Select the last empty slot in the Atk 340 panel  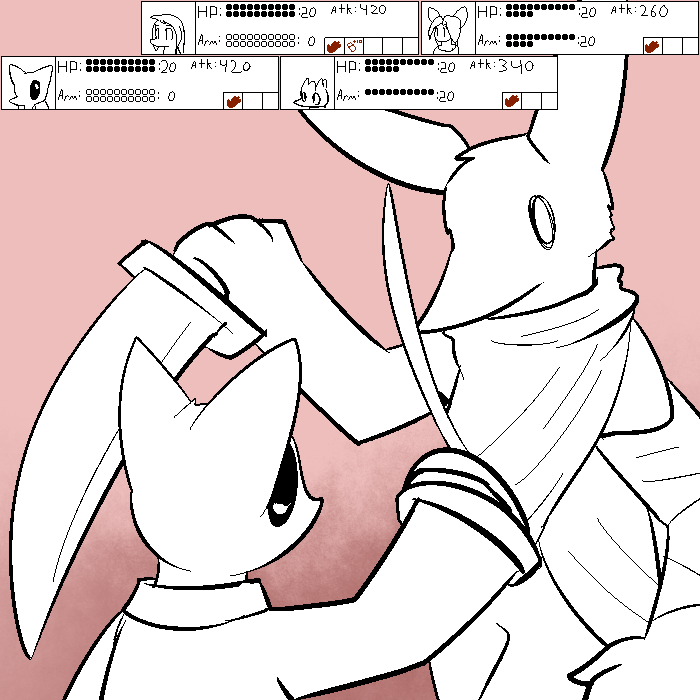pyautogui.click(x=547, y=100)
